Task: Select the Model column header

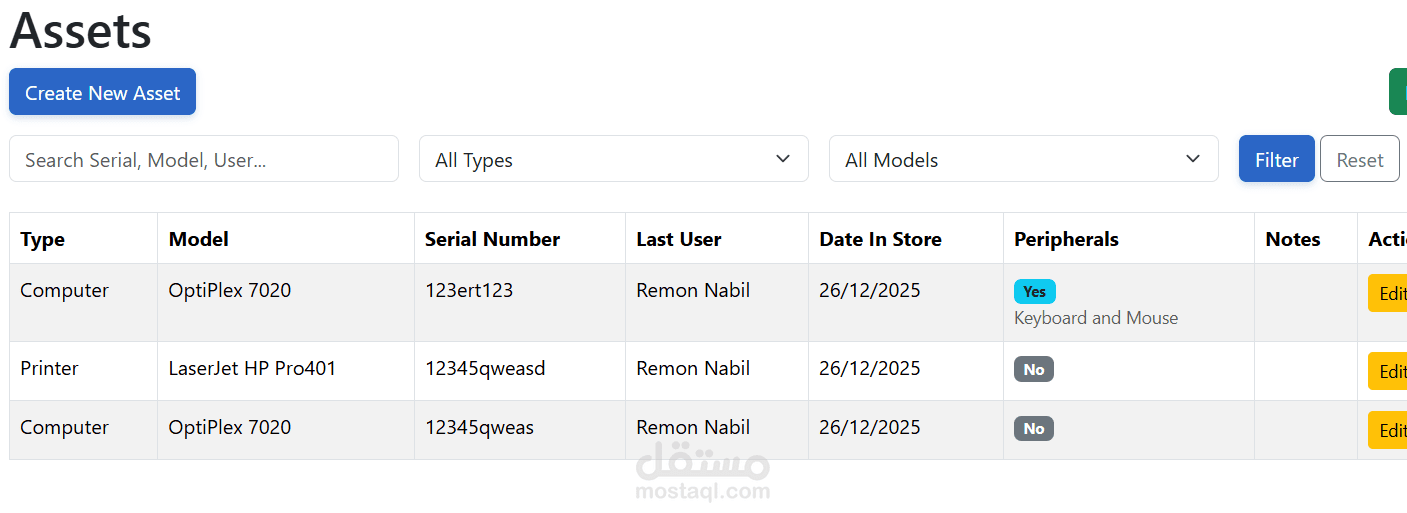Action: pyautogui.click(x=198, y=239)
